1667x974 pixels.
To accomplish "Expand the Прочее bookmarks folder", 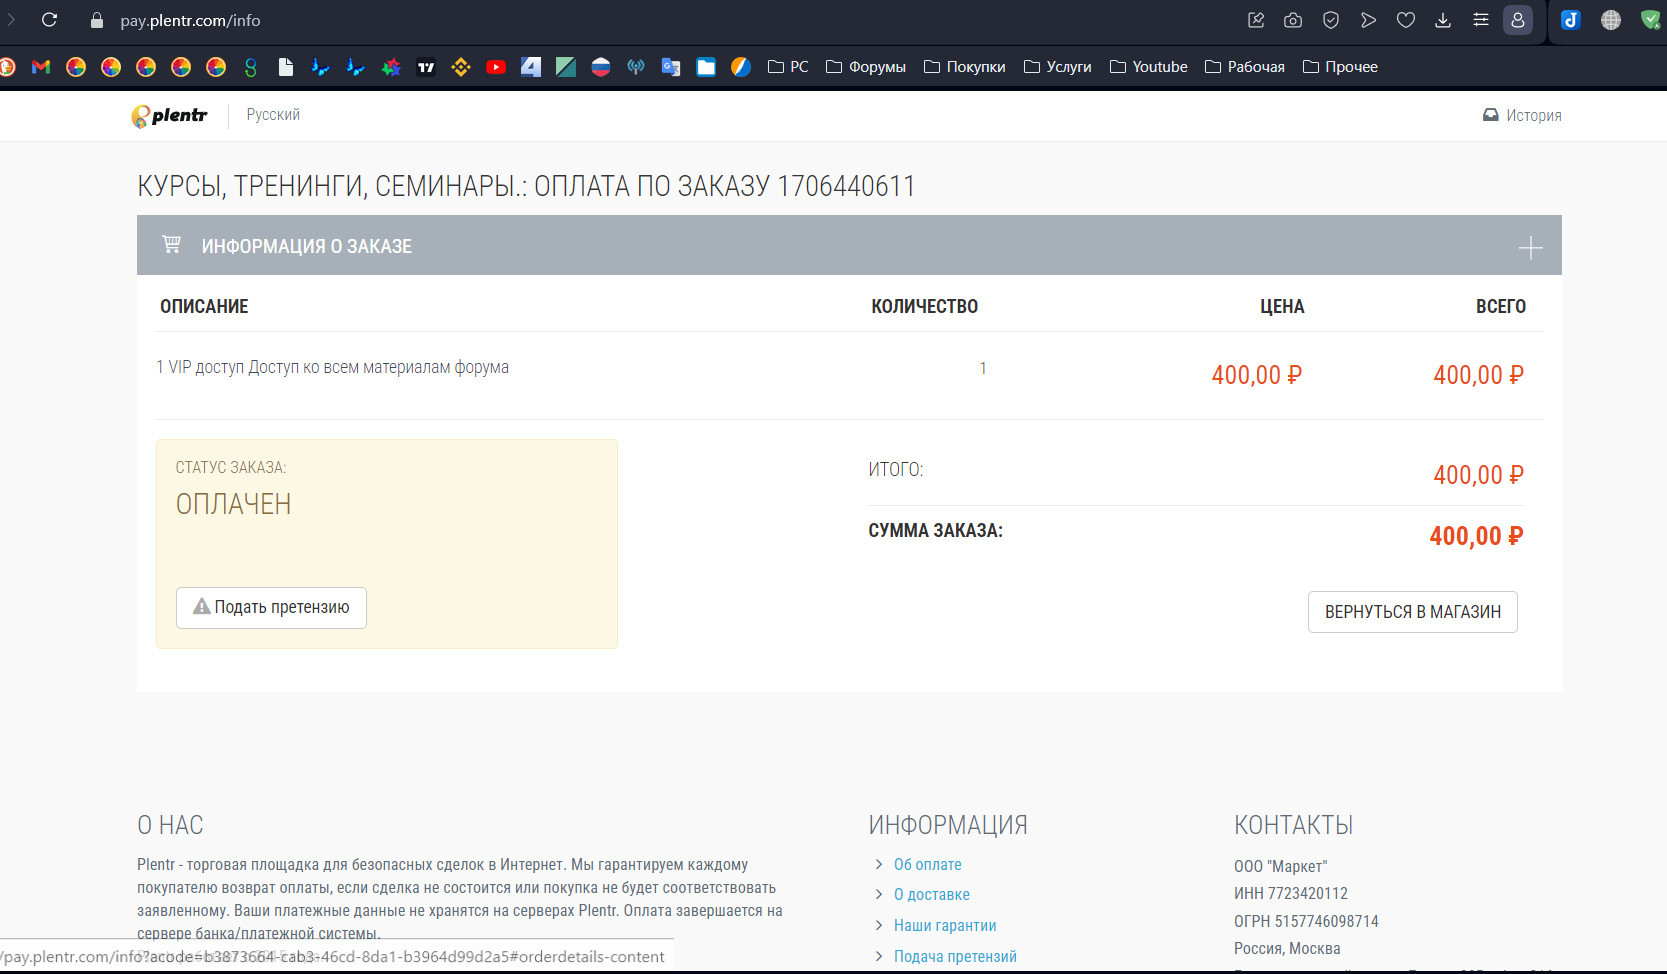I will [x=1340, y=67].
